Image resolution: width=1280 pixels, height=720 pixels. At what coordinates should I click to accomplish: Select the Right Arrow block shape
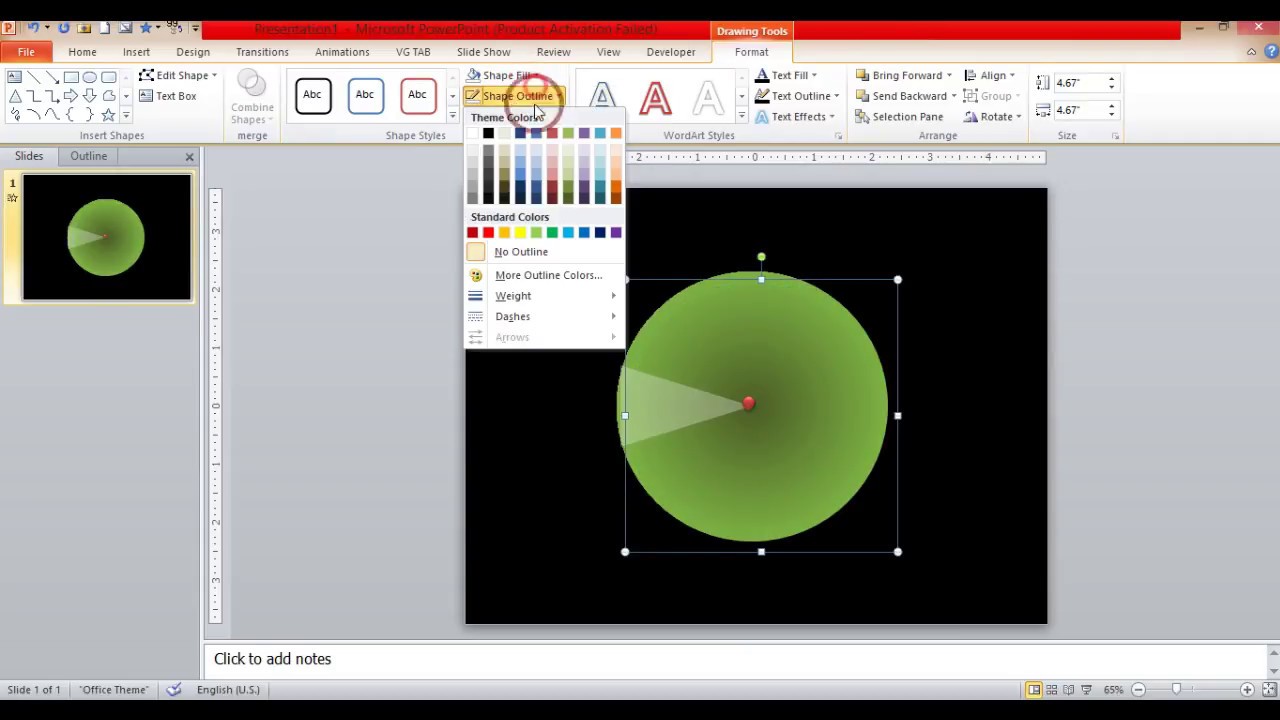[71, 96]
